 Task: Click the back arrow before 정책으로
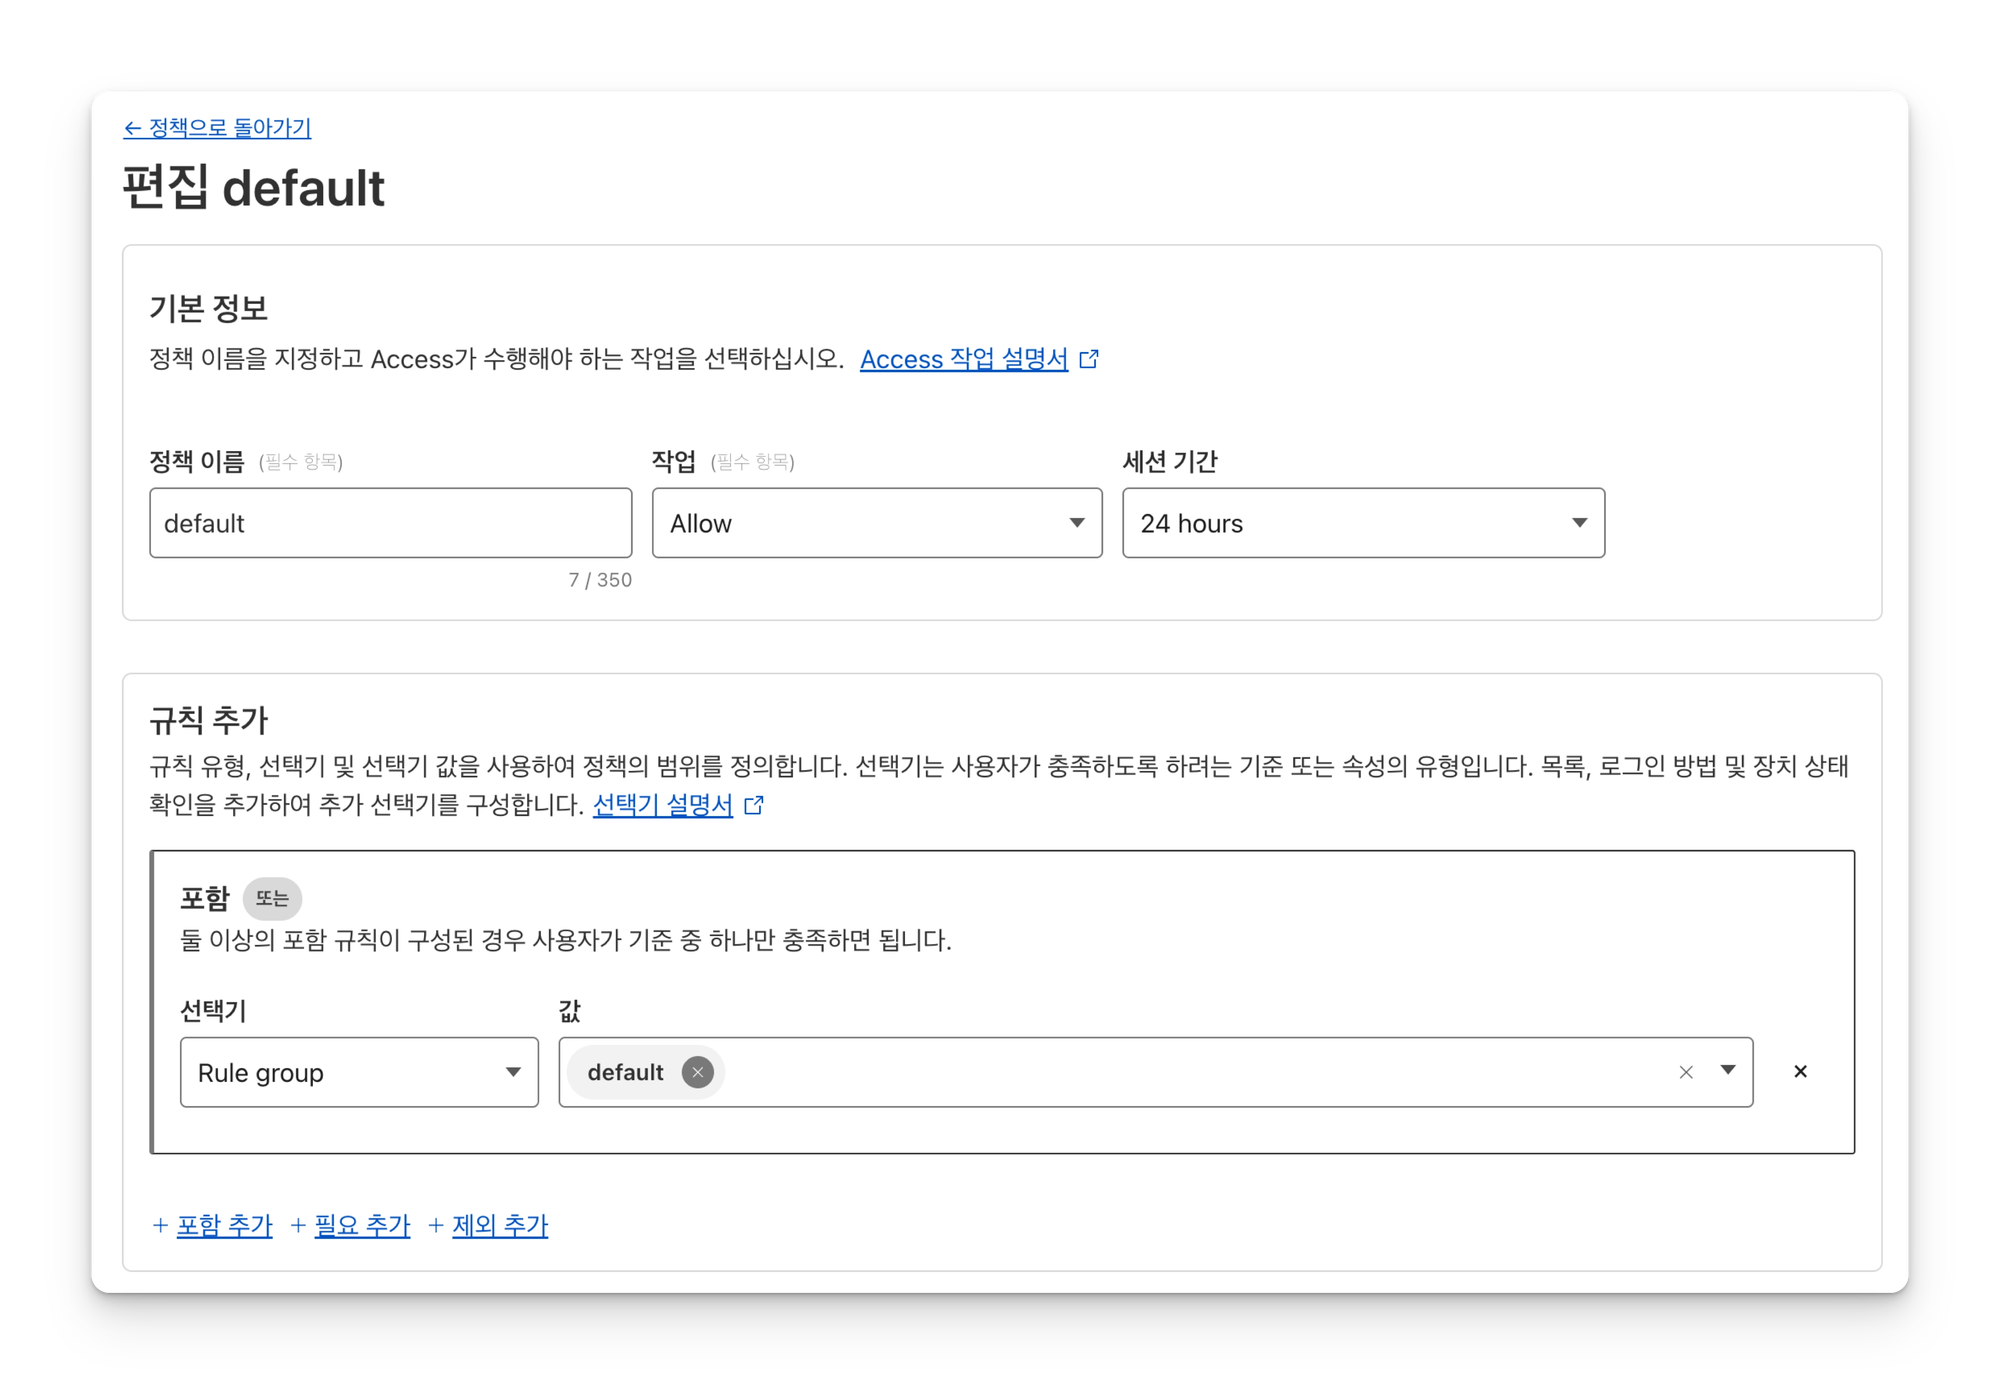[x=132, y=128]
